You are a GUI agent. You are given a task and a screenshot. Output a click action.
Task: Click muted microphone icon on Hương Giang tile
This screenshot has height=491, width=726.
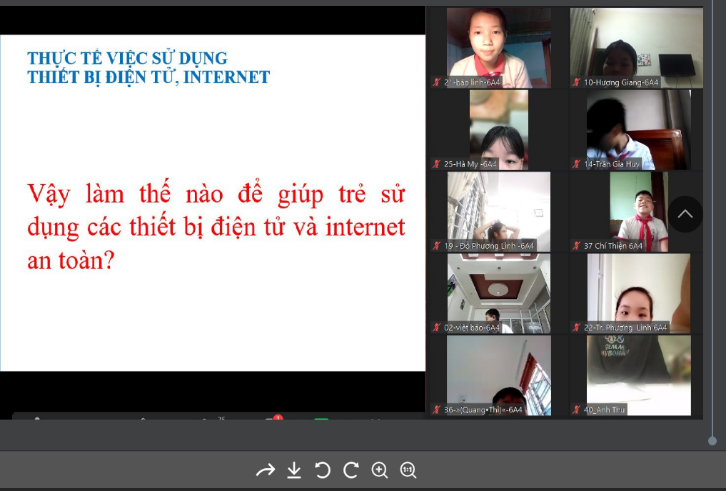[x=575, y=82]
